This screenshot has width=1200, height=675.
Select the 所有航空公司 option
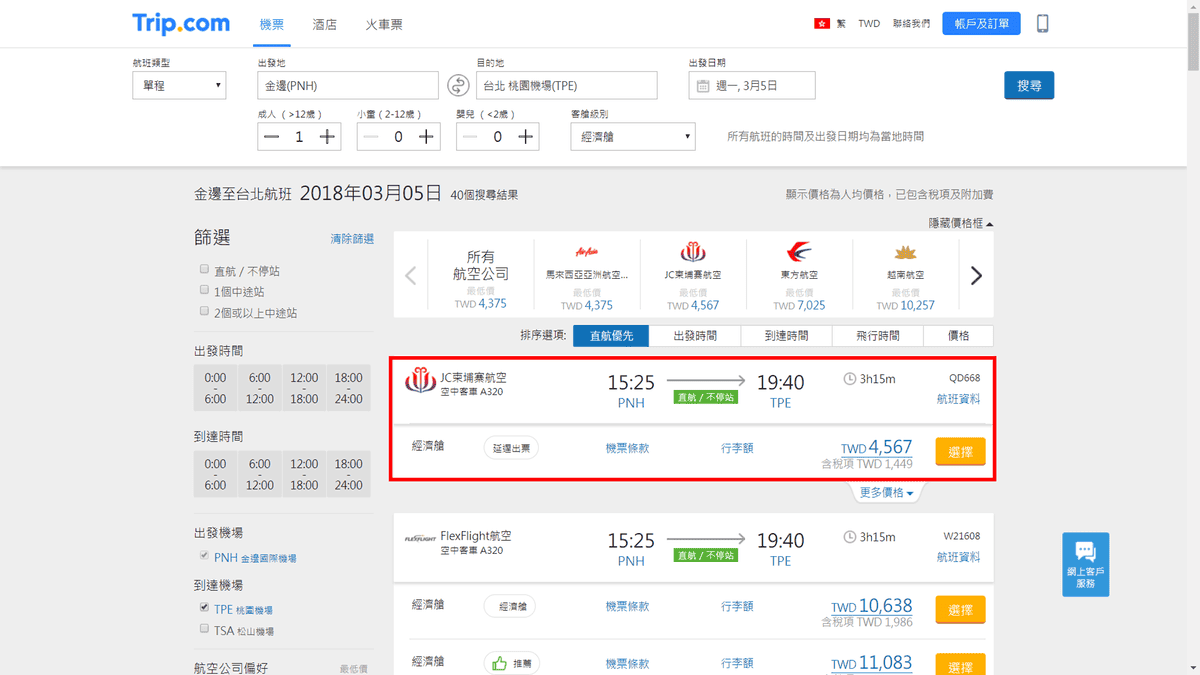[481, 276]
